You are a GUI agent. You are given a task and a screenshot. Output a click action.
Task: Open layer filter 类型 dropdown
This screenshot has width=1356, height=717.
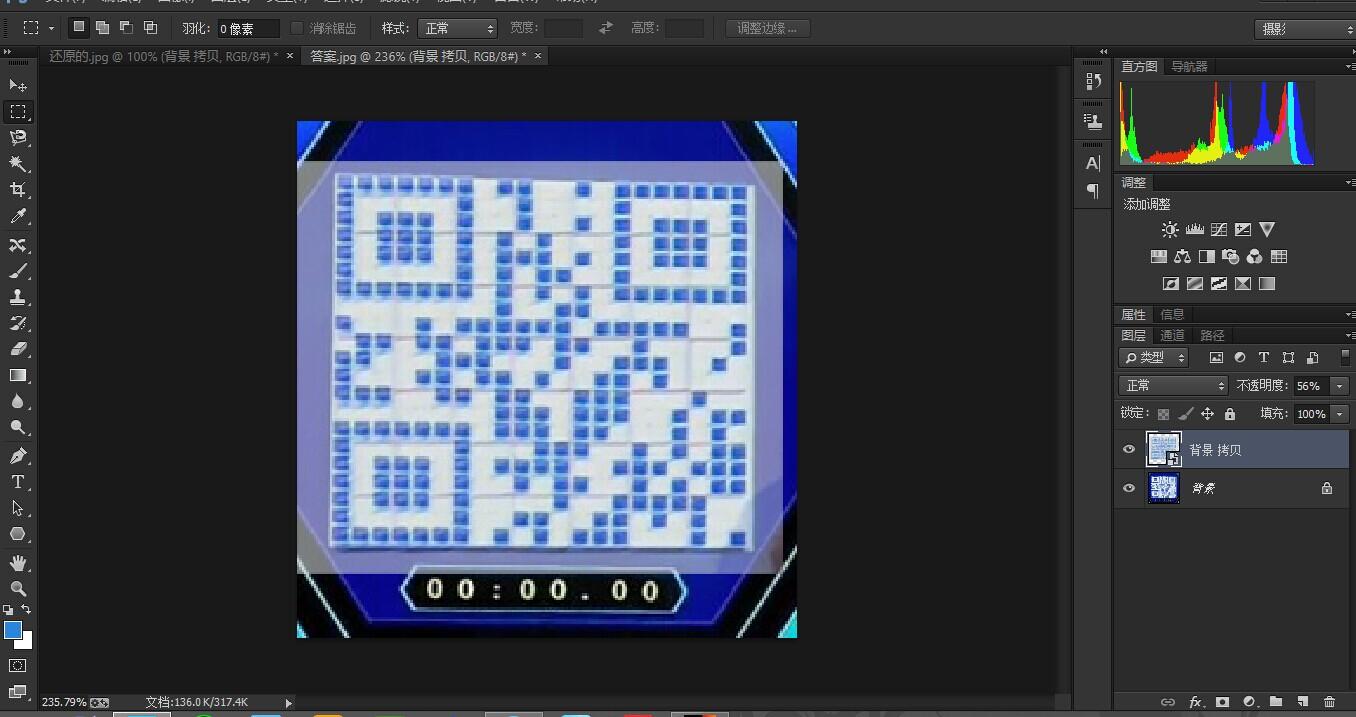tap(1154, 358)
